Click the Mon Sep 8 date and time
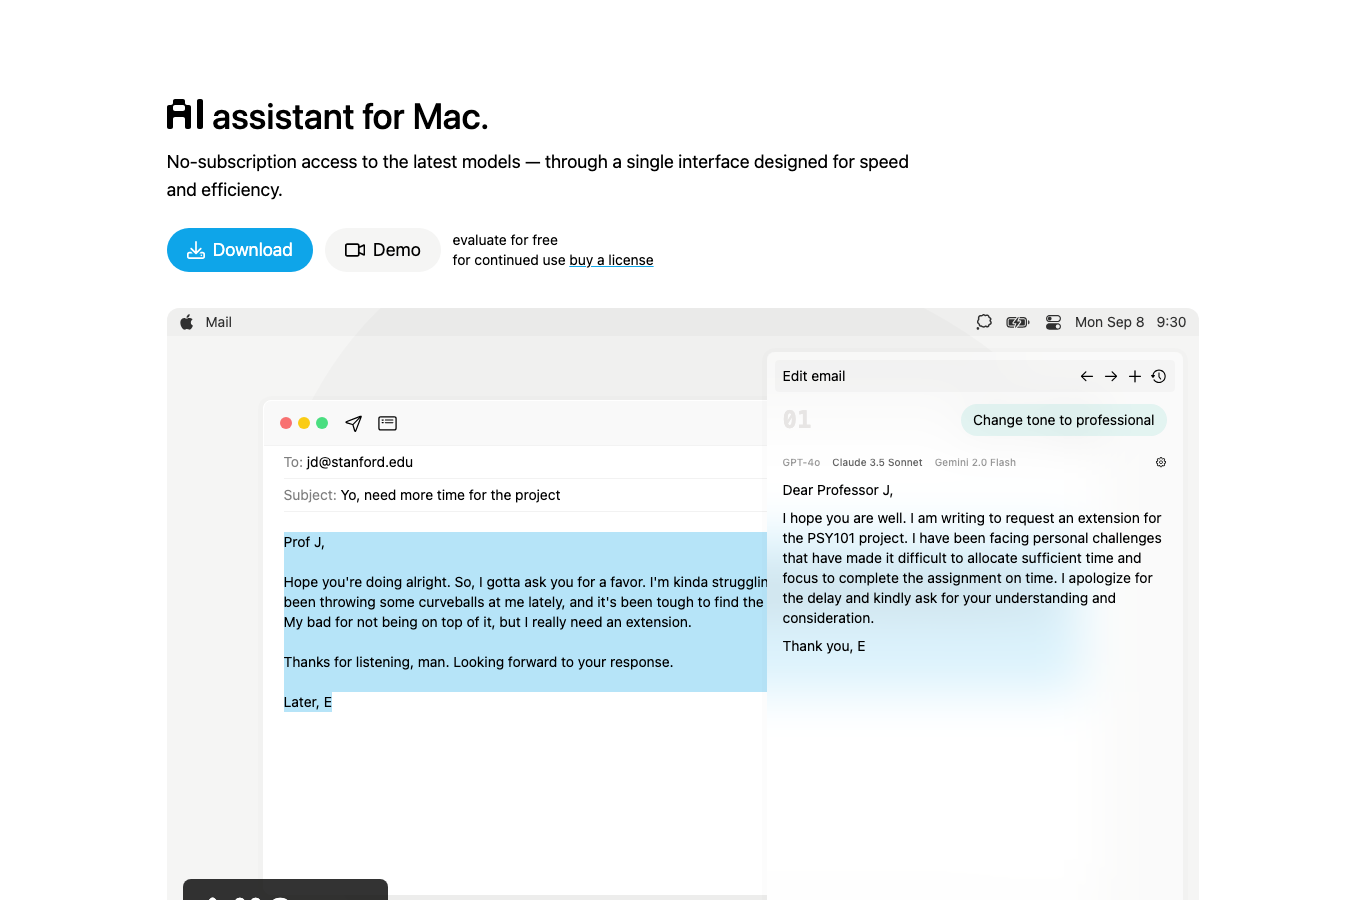1365x900 pixels. point(1130,322)
